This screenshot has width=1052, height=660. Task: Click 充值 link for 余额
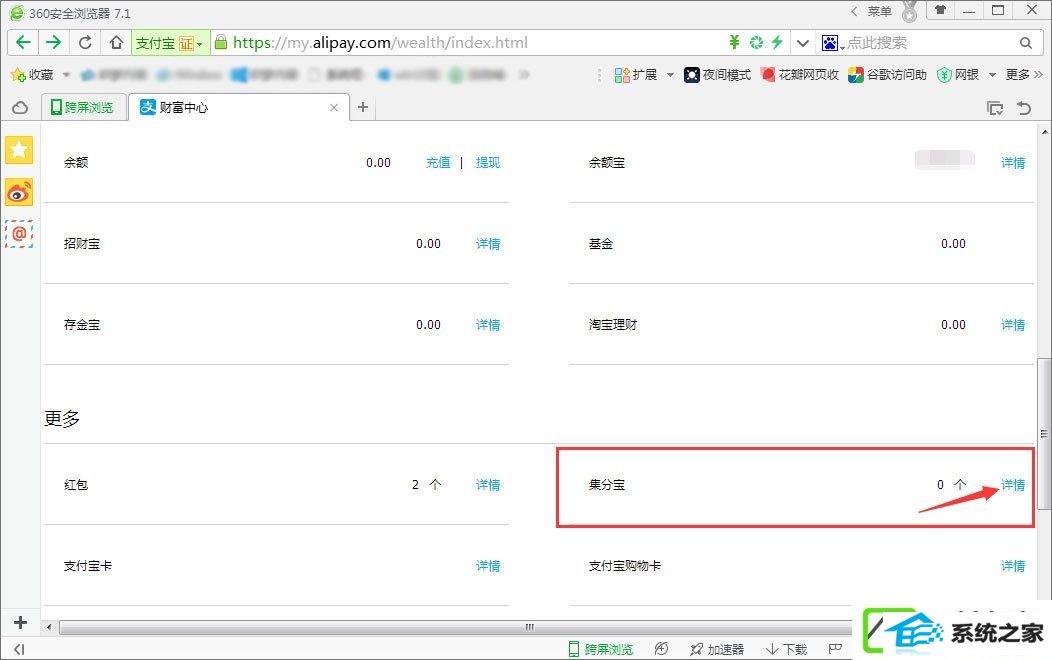(438, 162)
